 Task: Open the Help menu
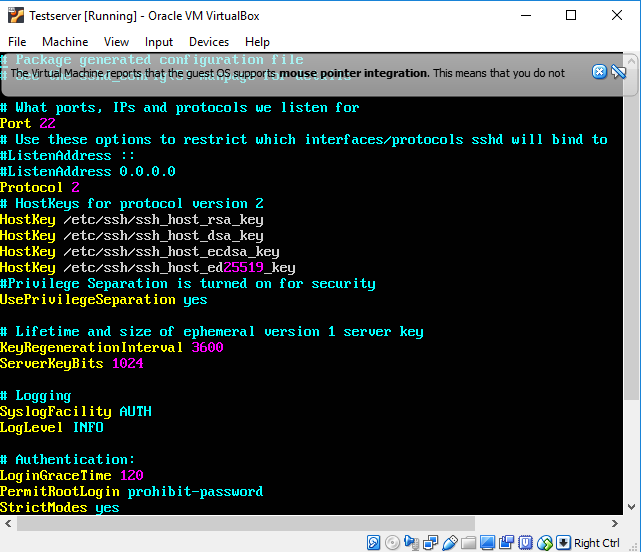click(257, 42)
